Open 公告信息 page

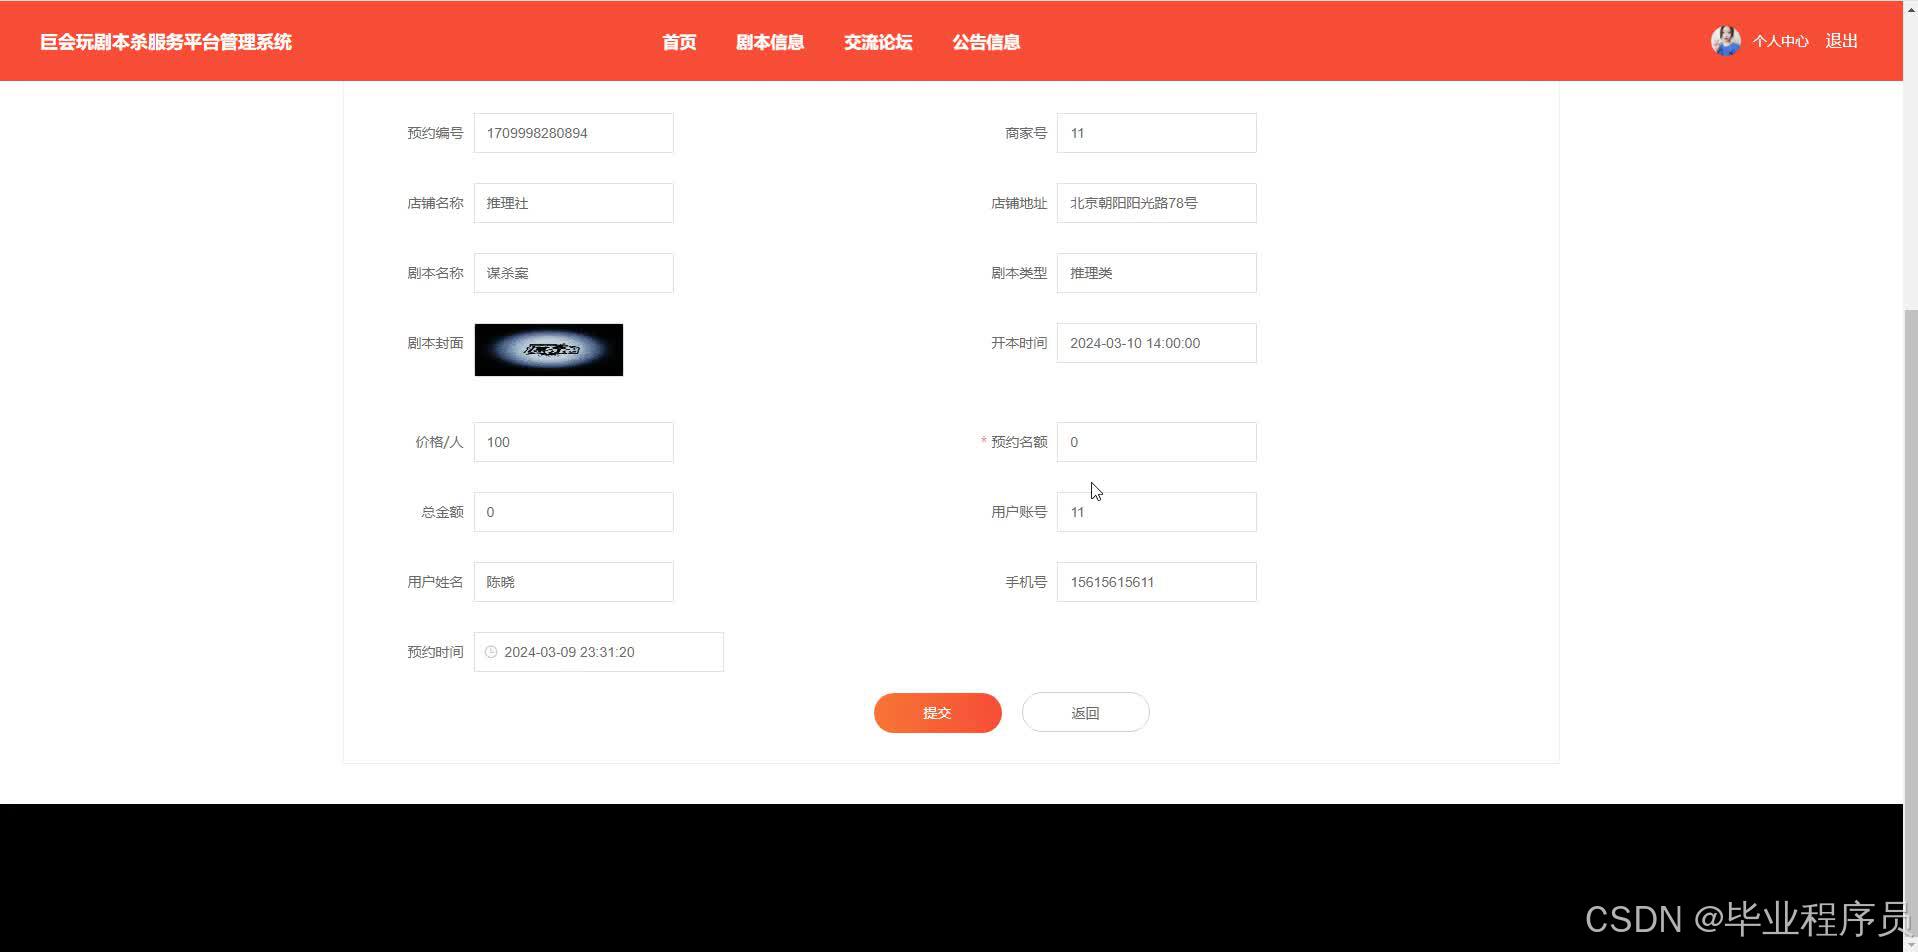pos(986,42)
